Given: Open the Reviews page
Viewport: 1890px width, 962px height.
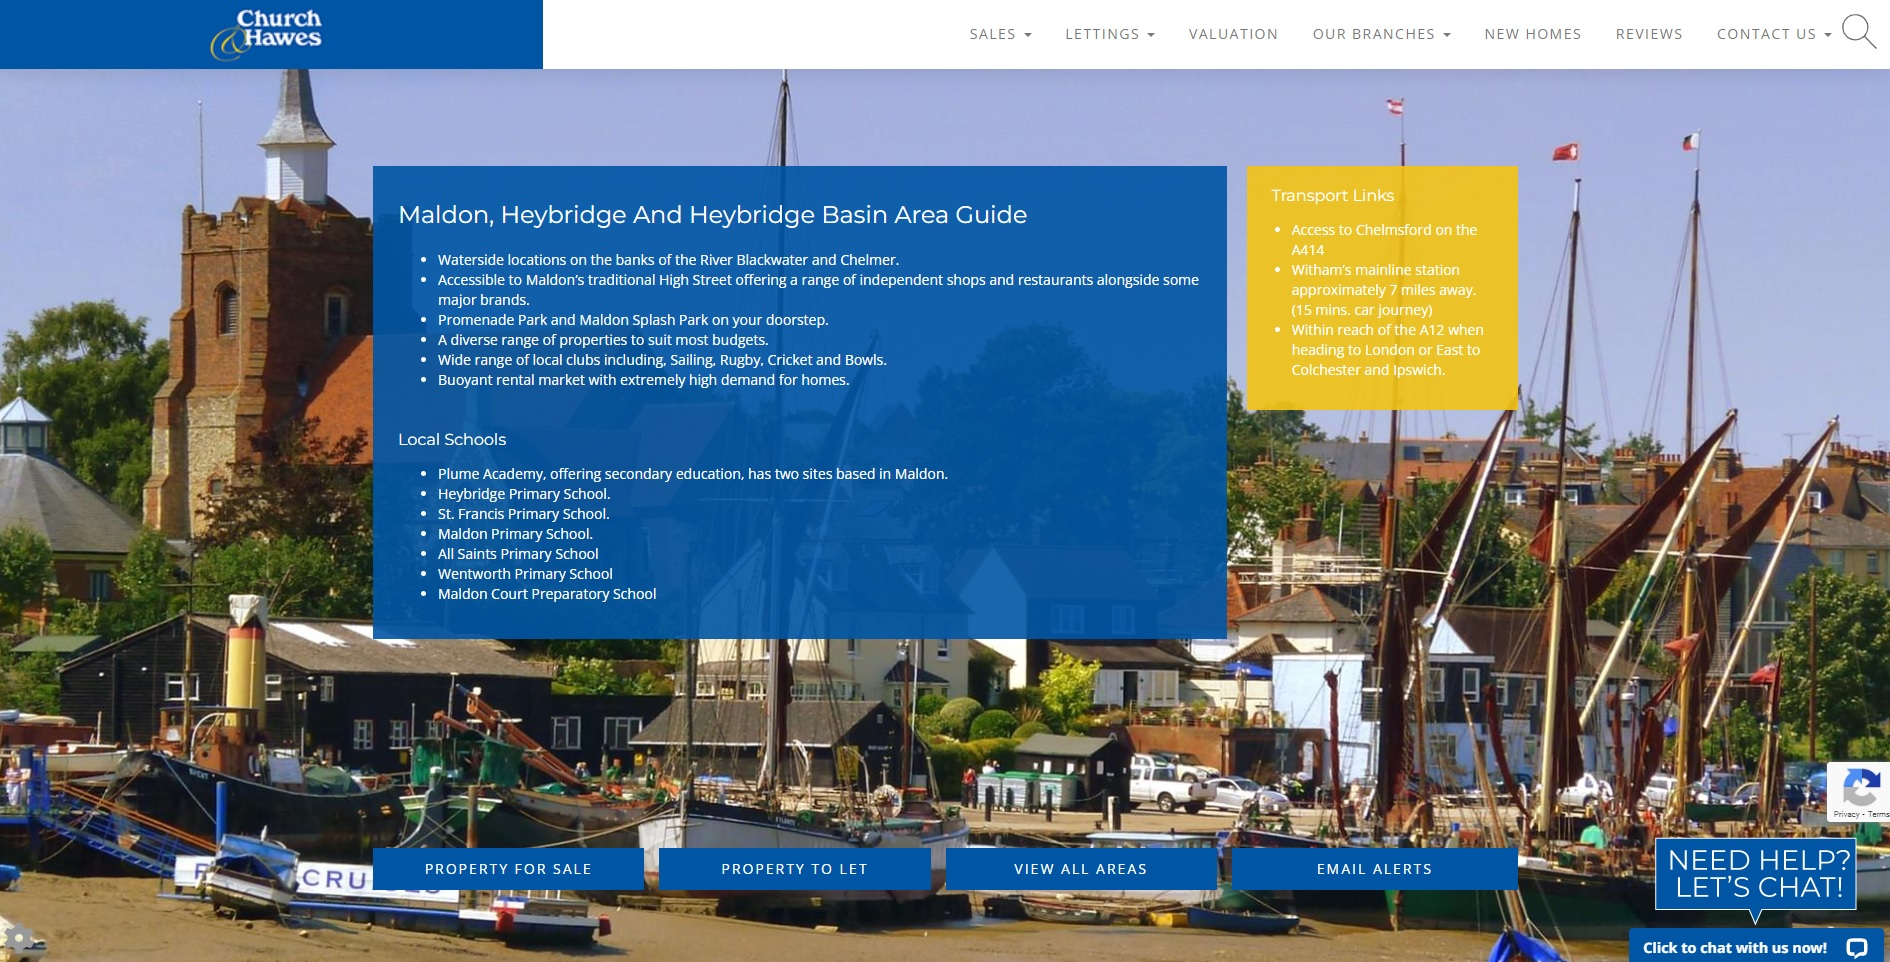Looking at the screenshot, I should pyautogui.click(x=1649, y=34).
